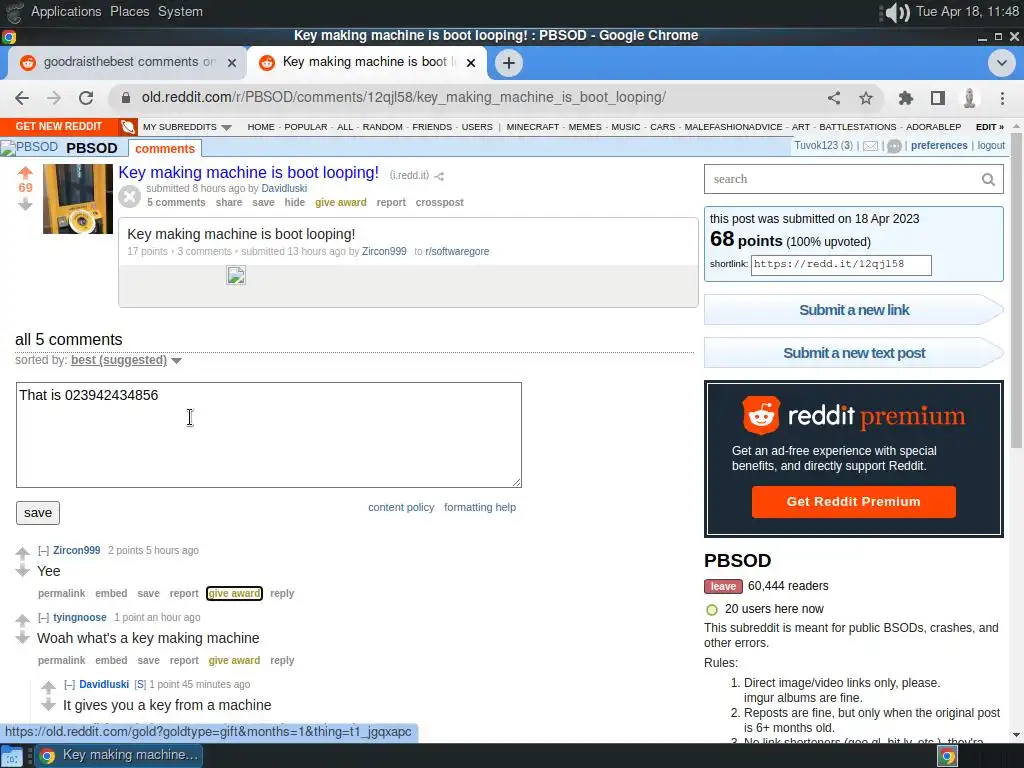
Task: Collapse Zircon999's comment with [–]
Action: (x=43, y=551)
